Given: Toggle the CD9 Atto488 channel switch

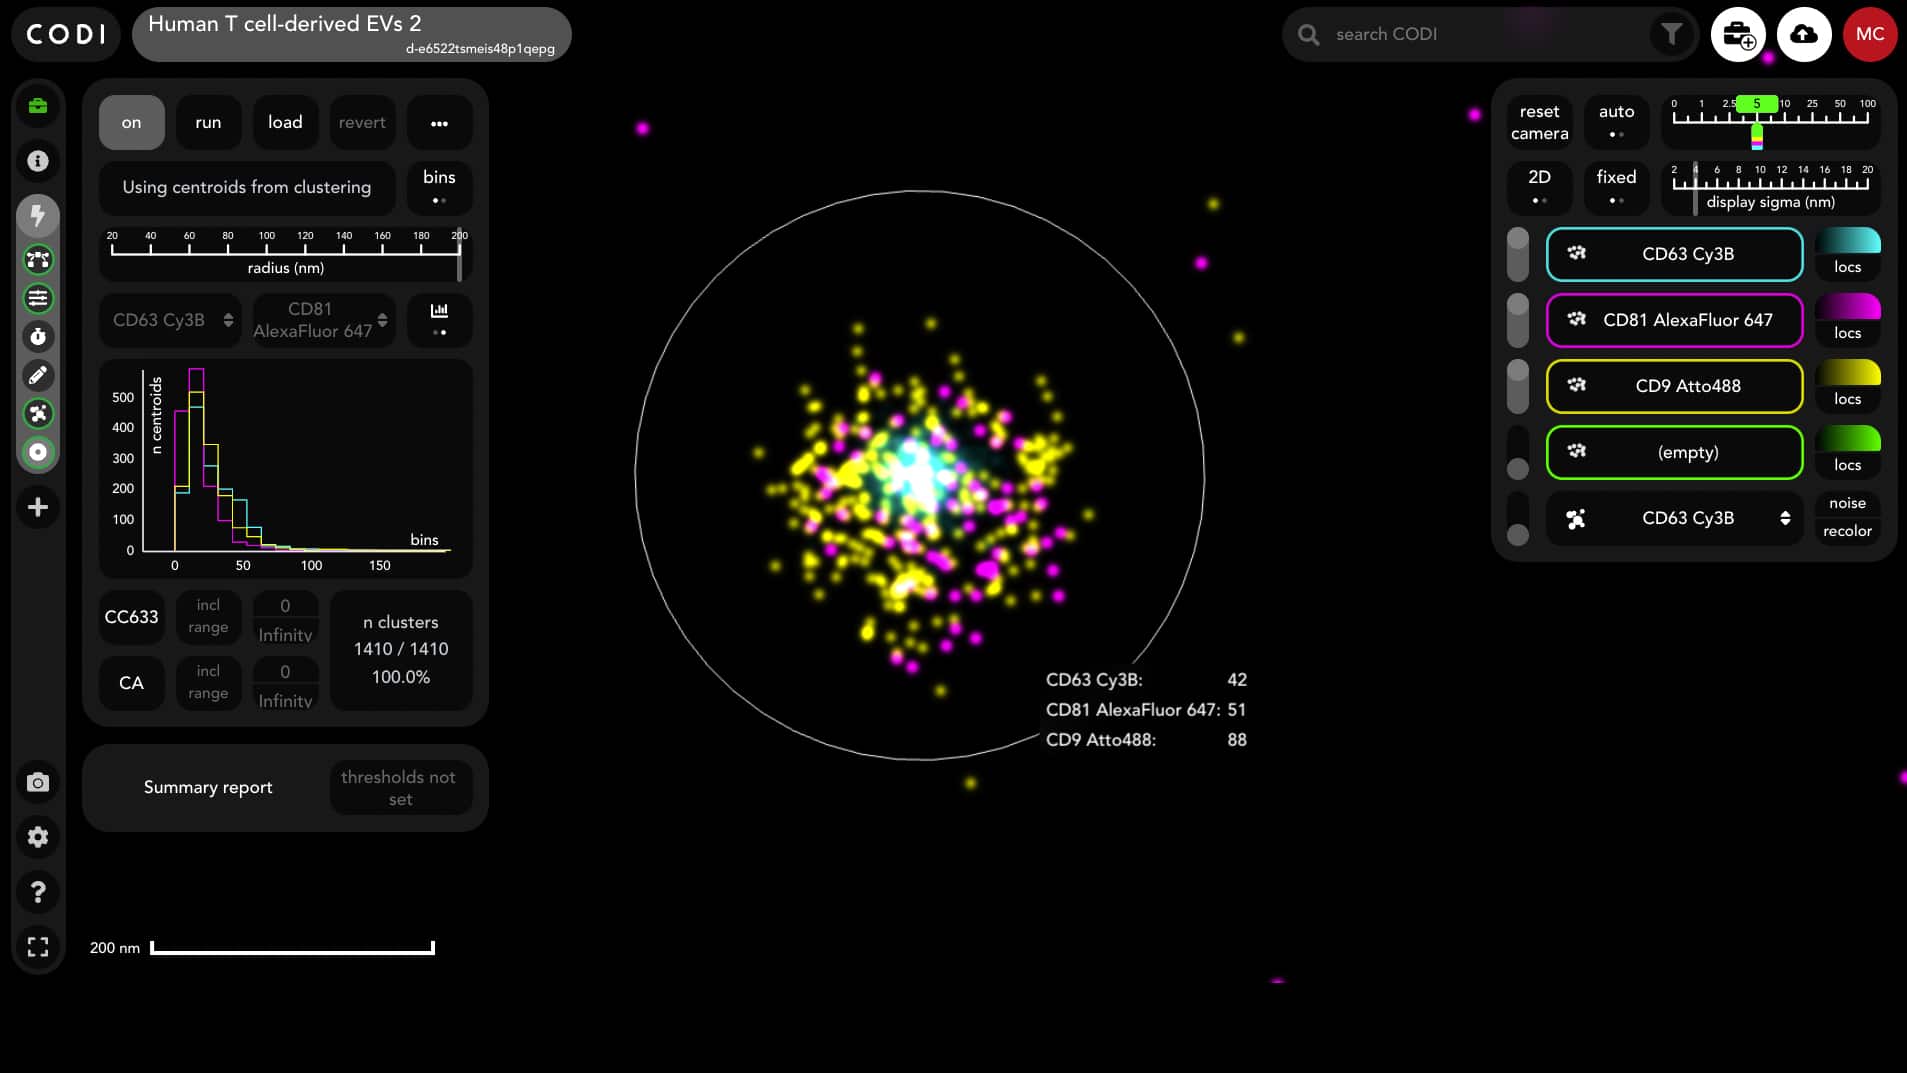Looking at the screenshot, I should [1517, 386].
